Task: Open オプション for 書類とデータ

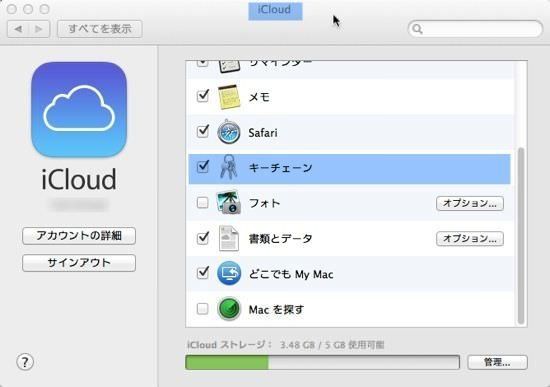Action: click(x=470, y=239)
